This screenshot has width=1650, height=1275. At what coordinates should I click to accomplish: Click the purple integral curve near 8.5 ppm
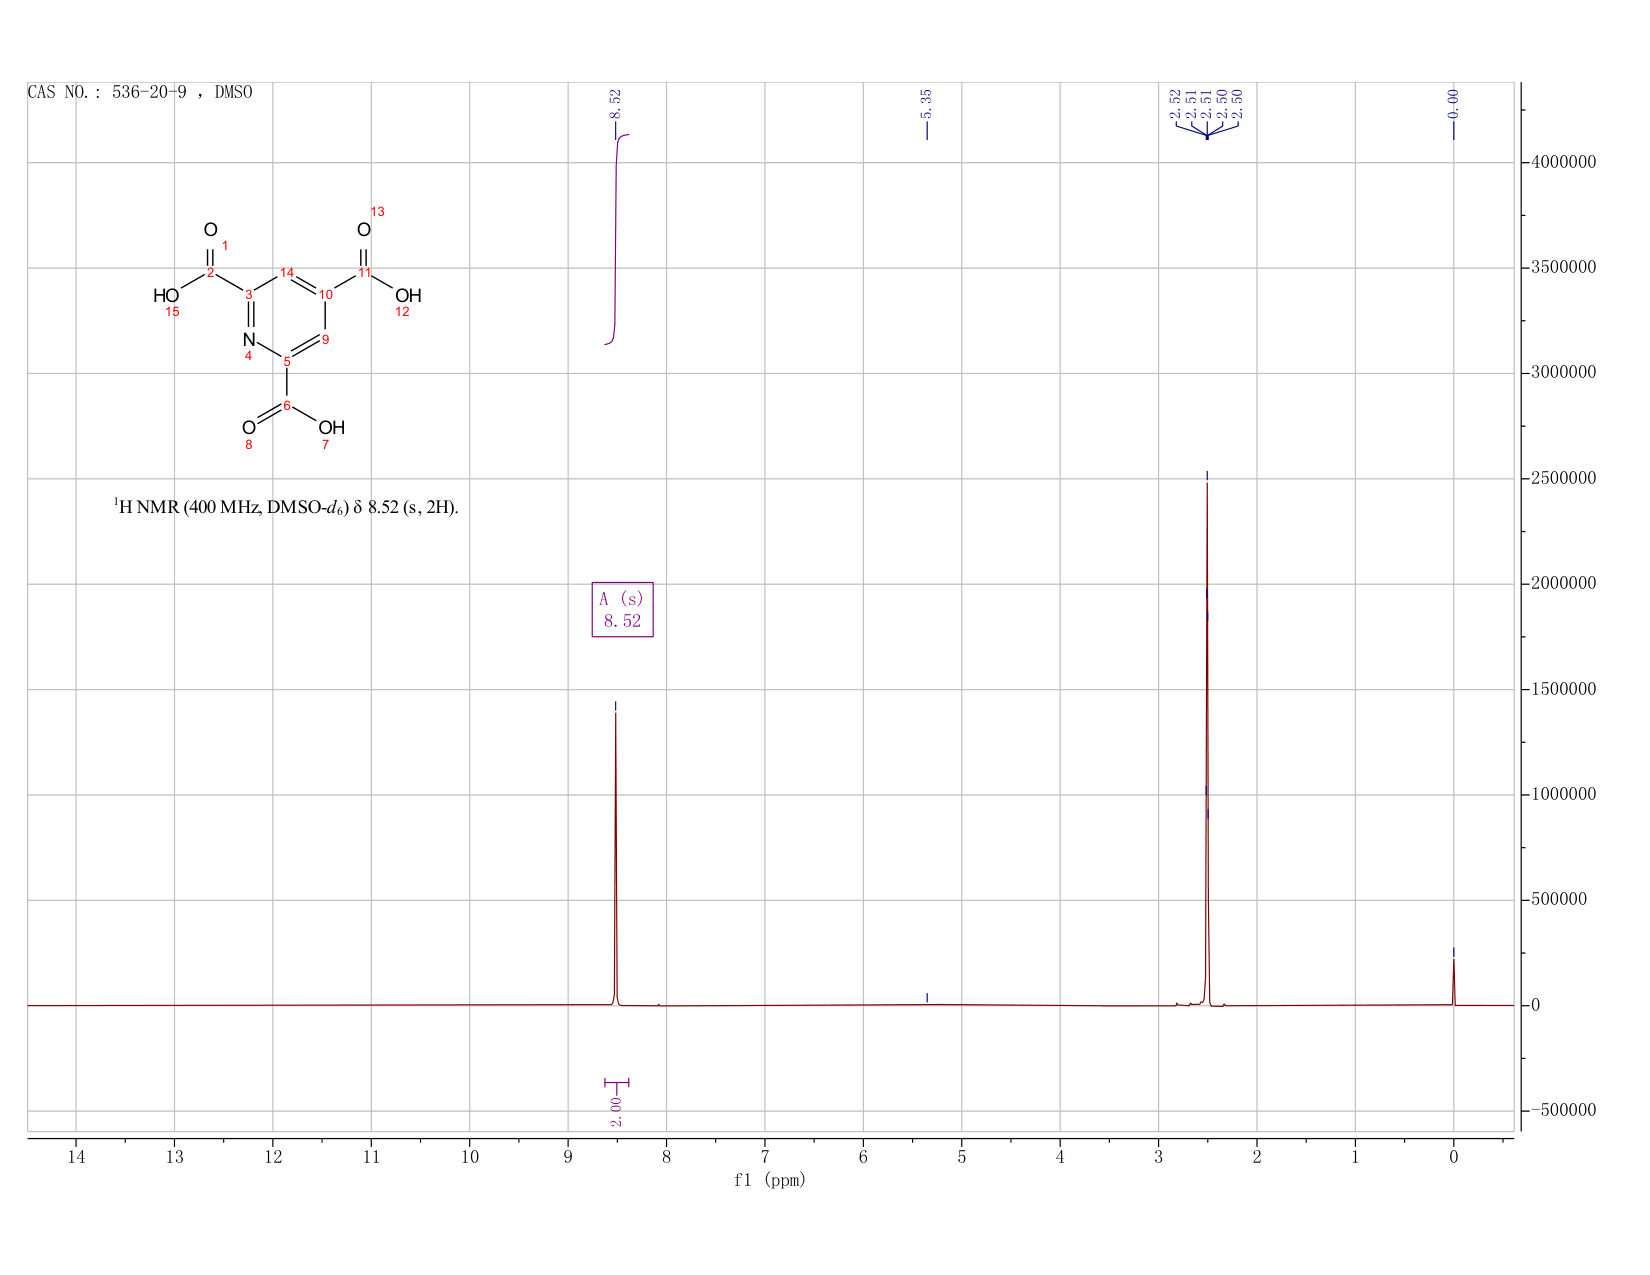[x=617, y=238]
